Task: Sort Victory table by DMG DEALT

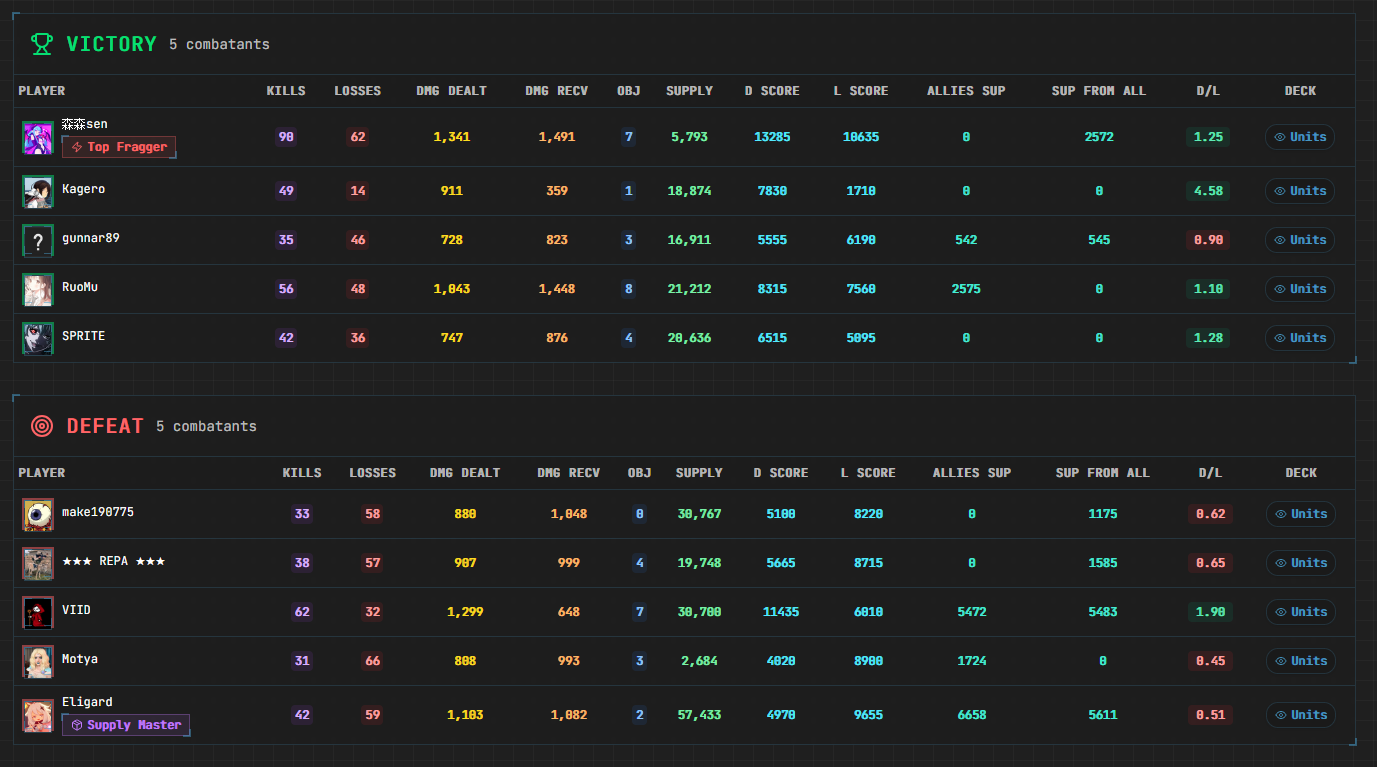Action: 452,91
